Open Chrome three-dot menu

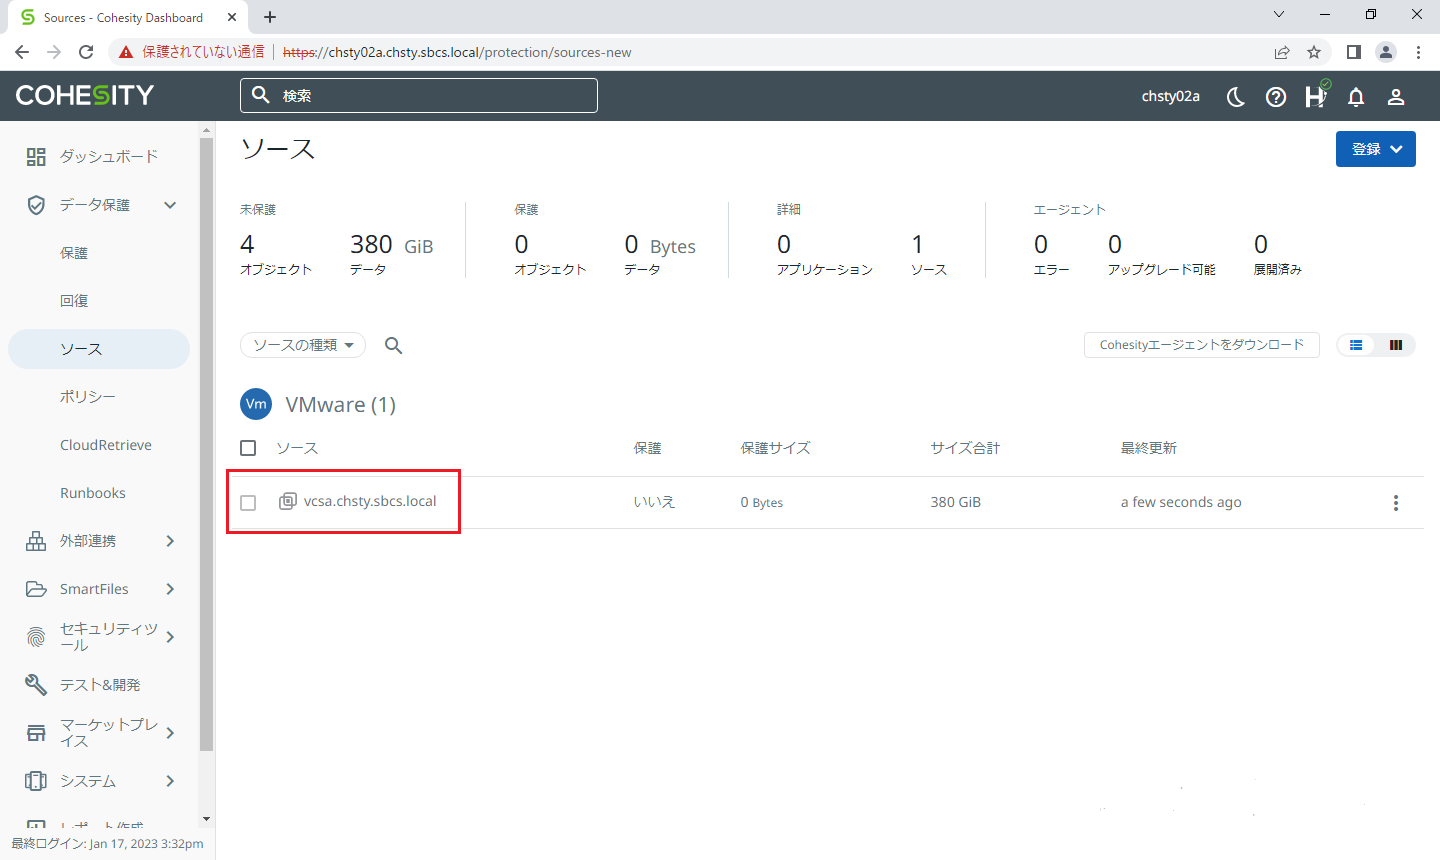1418,52
